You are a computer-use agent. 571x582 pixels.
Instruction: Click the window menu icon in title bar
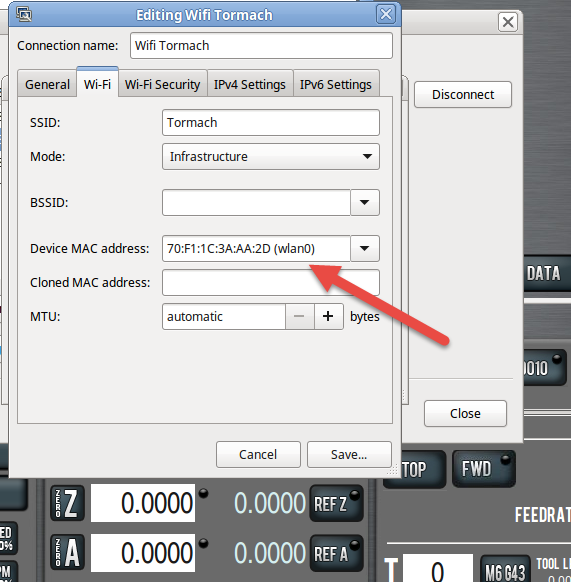pyautogui.click(x=24, y=15)
